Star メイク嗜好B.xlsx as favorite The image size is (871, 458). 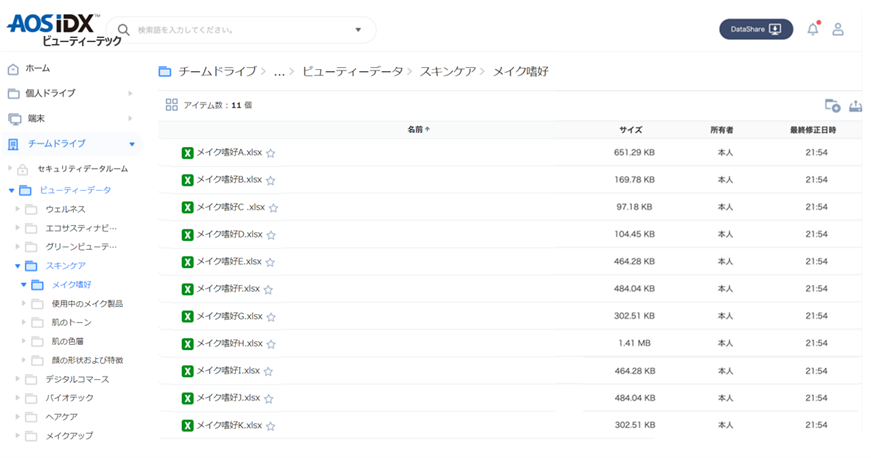click(x=271, y=180)
